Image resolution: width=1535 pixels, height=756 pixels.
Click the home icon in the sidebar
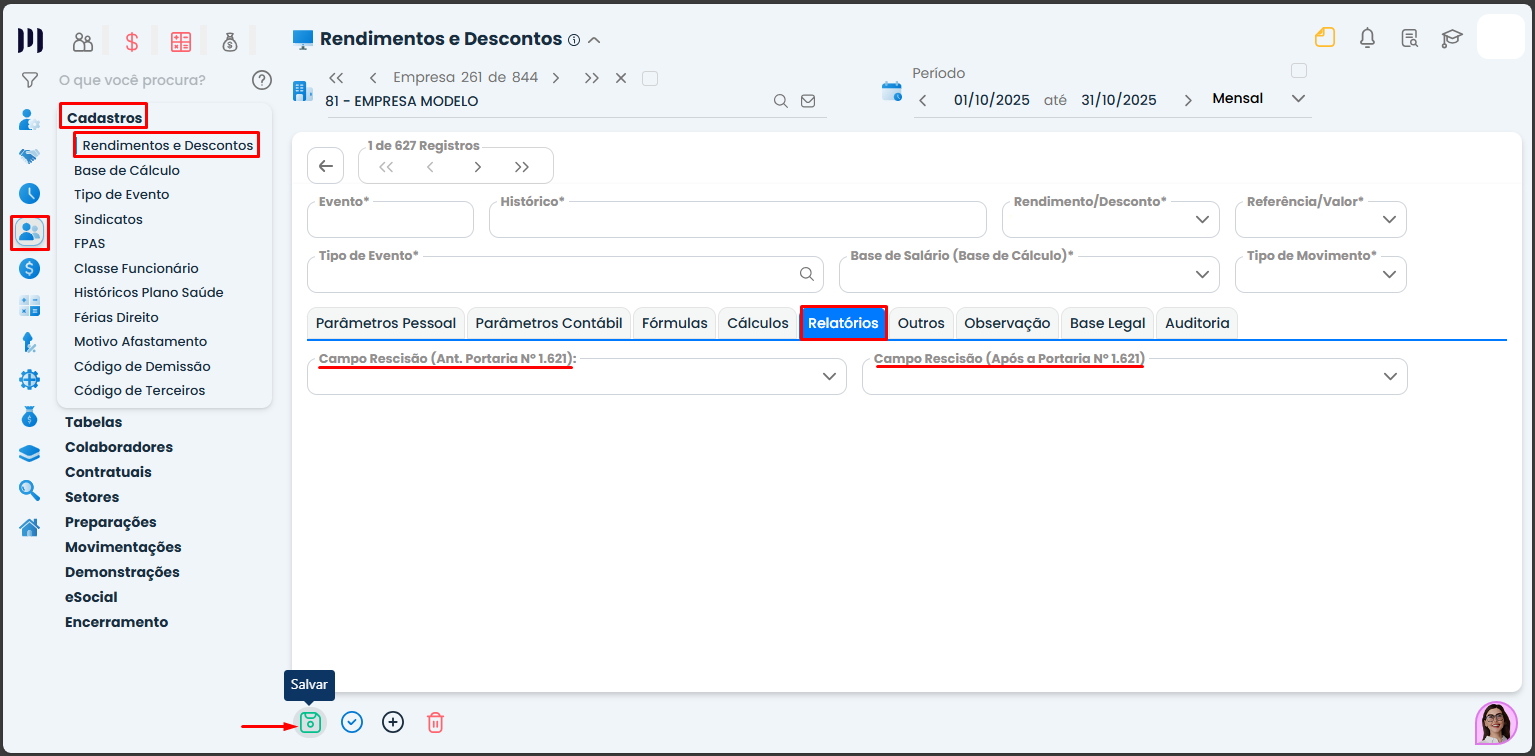pyautogui.click(x=30, y=527)
